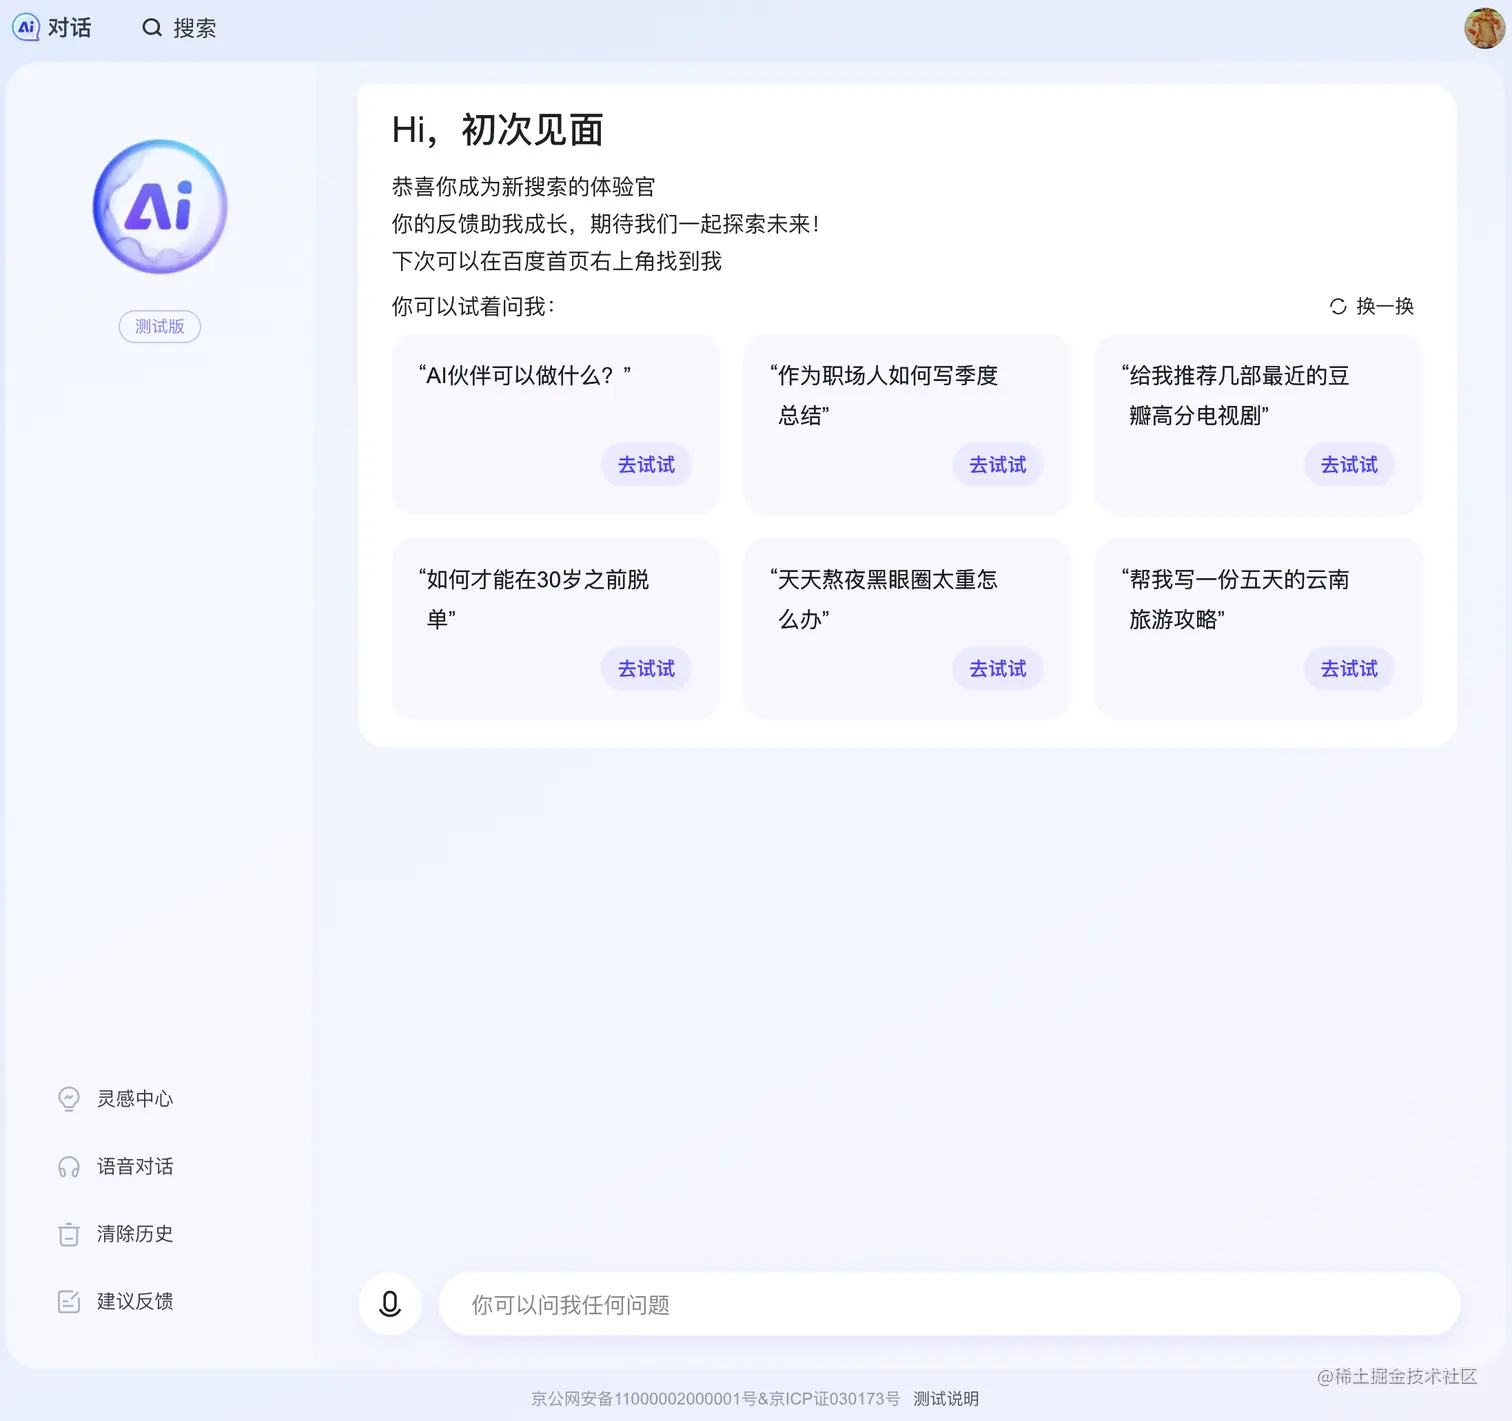Click 去试试 on the 豆瓣高分电视剧 card
This screenshot has width=1512, height=1421.
1348,464
